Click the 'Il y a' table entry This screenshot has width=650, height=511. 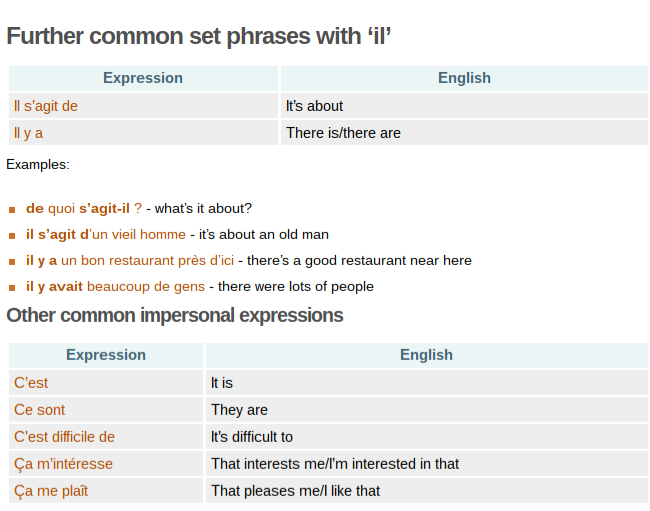(28, 133)
